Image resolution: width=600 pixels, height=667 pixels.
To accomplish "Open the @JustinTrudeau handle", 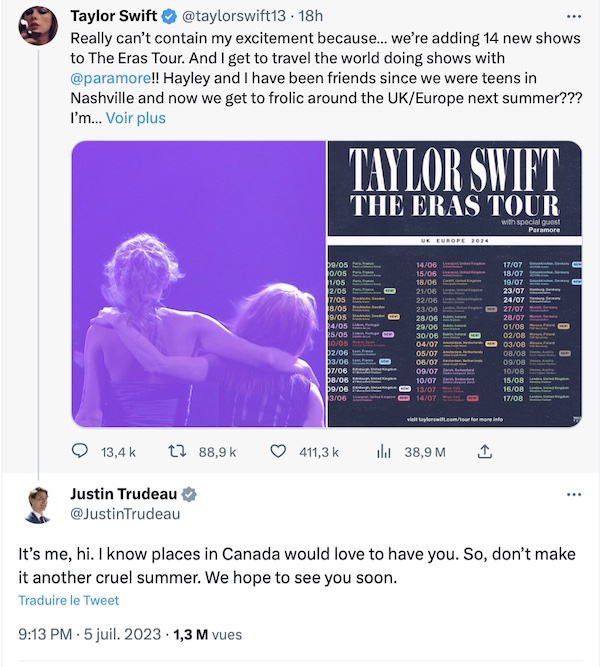I will [x=125, y=514].
